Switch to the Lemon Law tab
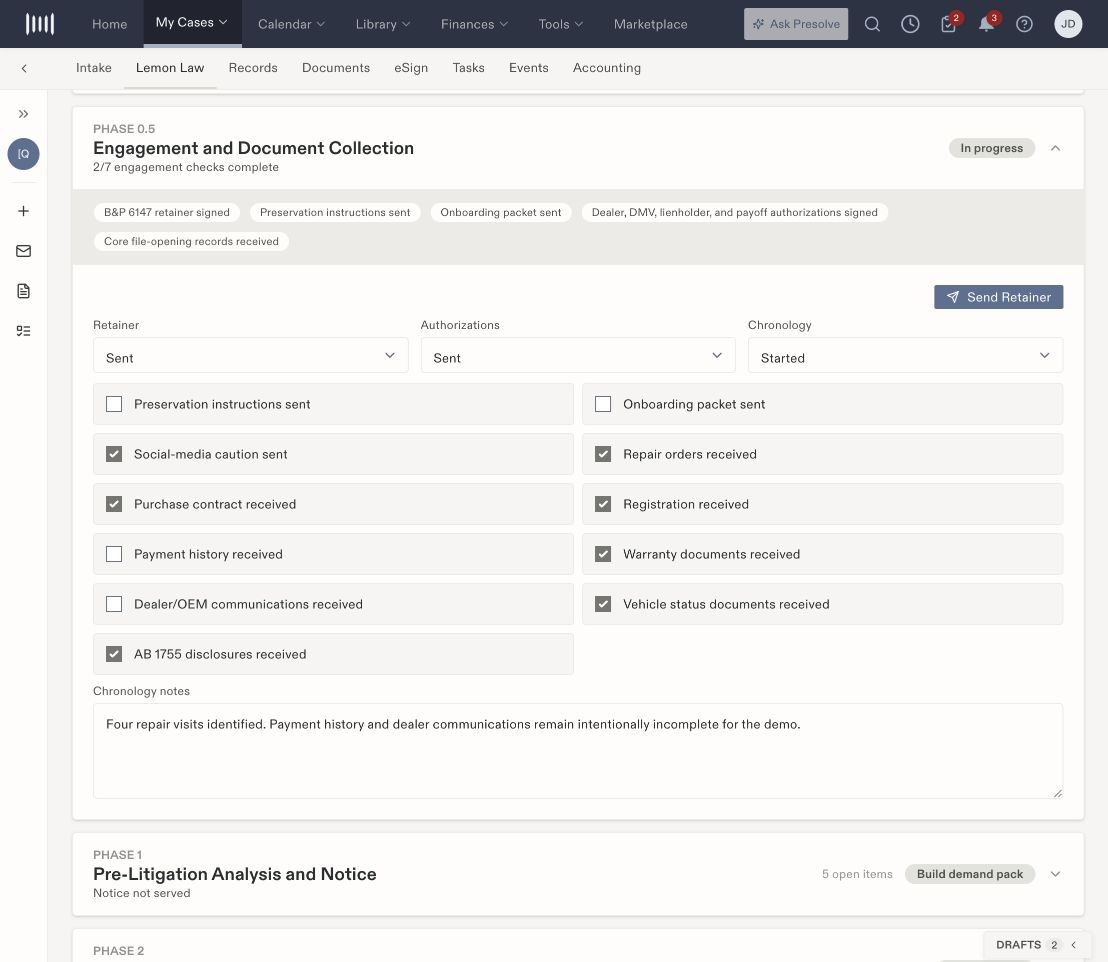This screenshot has height=962, width=1108. point(170,68)
